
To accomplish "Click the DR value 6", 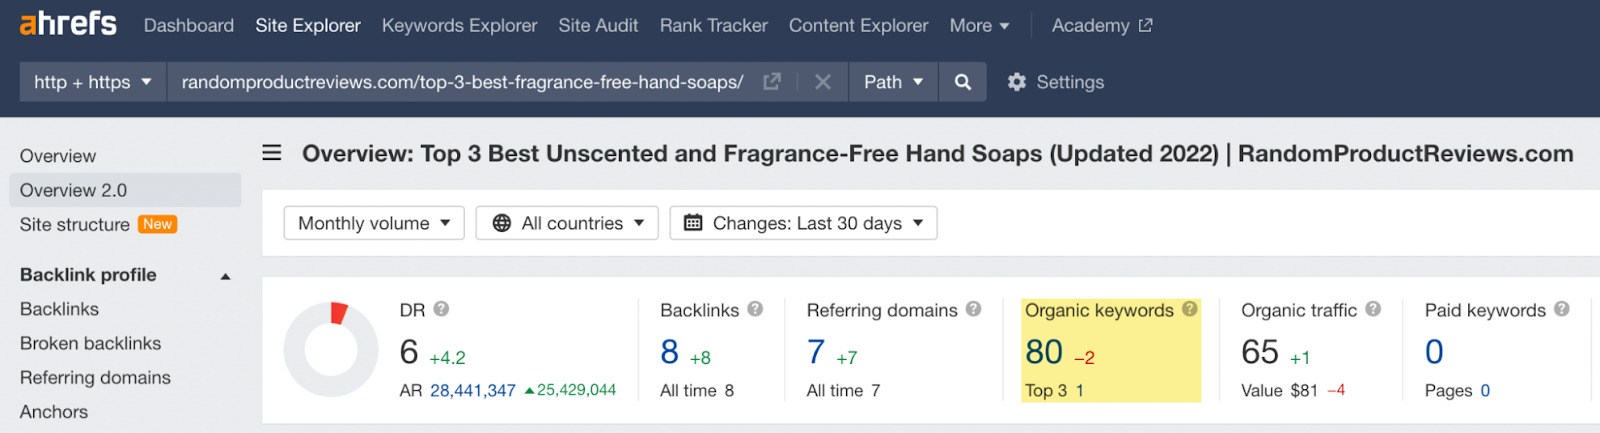I will 409,352.
